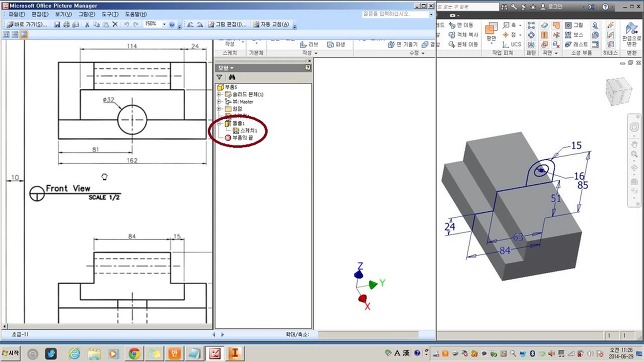Click the Print icon in Picture Manager
The height and width of the screenshot is (362, 644).
coord(67,25)
